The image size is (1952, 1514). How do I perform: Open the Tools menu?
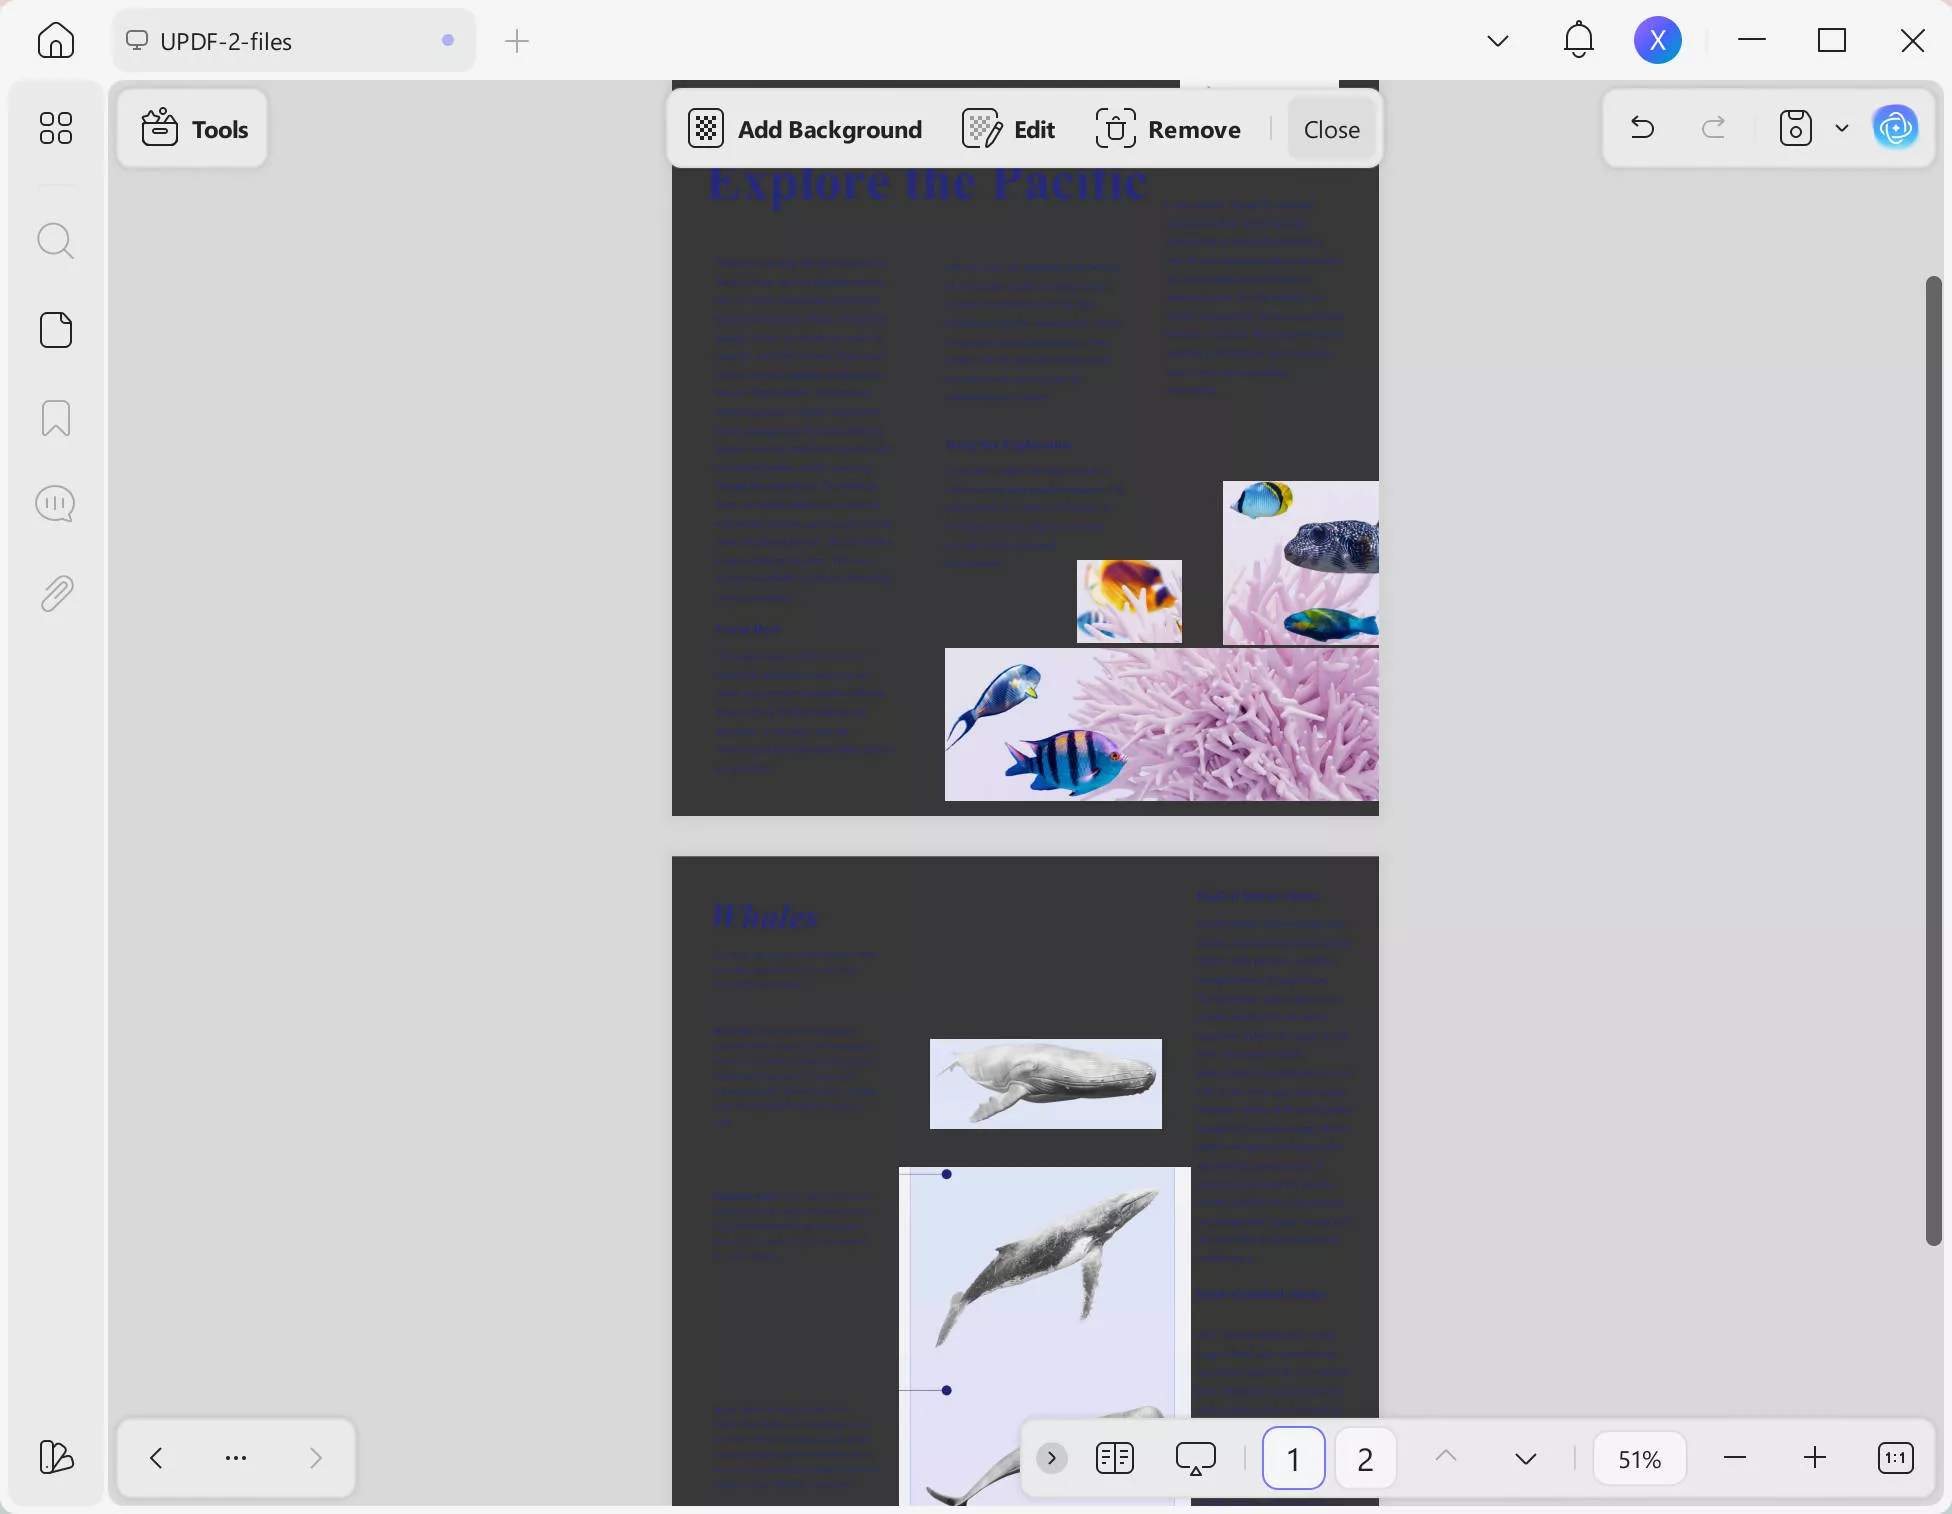click(193, 129)
